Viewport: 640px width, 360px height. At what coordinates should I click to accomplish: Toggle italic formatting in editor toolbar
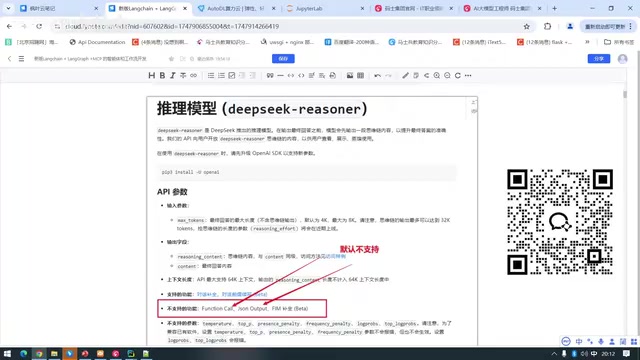point(173,76)
